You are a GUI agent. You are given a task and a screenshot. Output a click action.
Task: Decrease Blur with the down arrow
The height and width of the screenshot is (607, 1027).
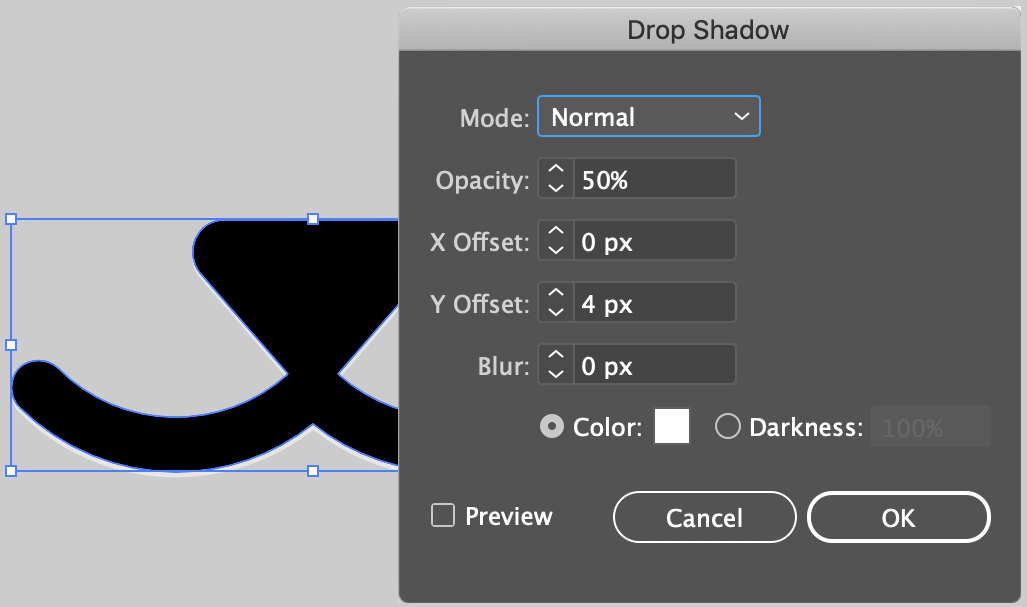tap(557, 374)
